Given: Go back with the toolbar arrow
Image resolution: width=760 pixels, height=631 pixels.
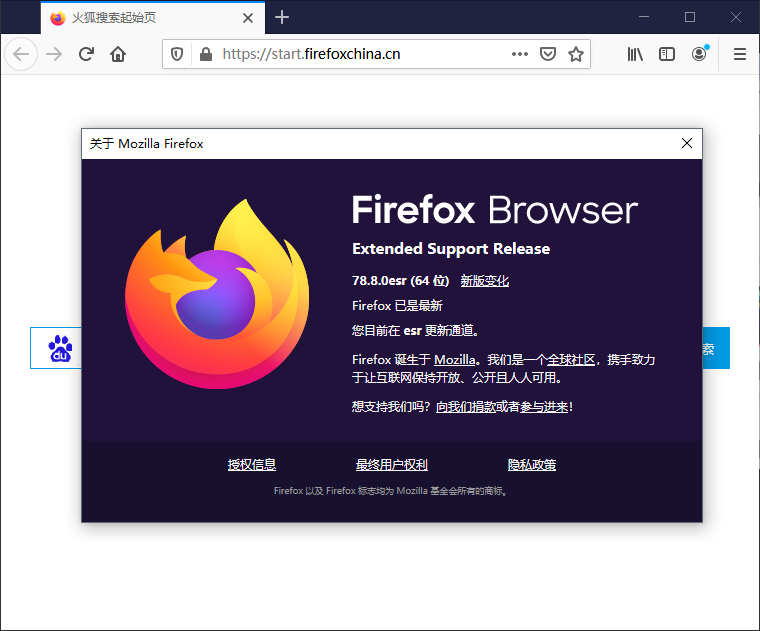Looking at the screenshot, I should 21,54.
